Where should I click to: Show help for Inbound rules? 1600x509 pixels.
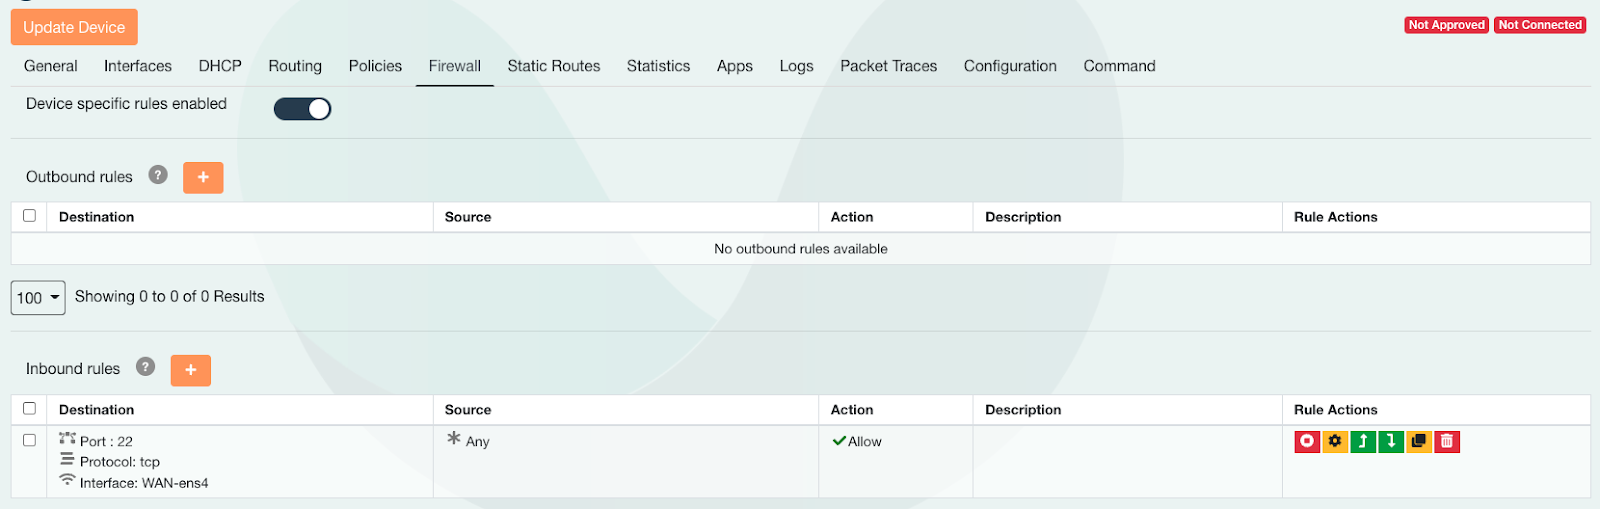(x=145, y=367)
